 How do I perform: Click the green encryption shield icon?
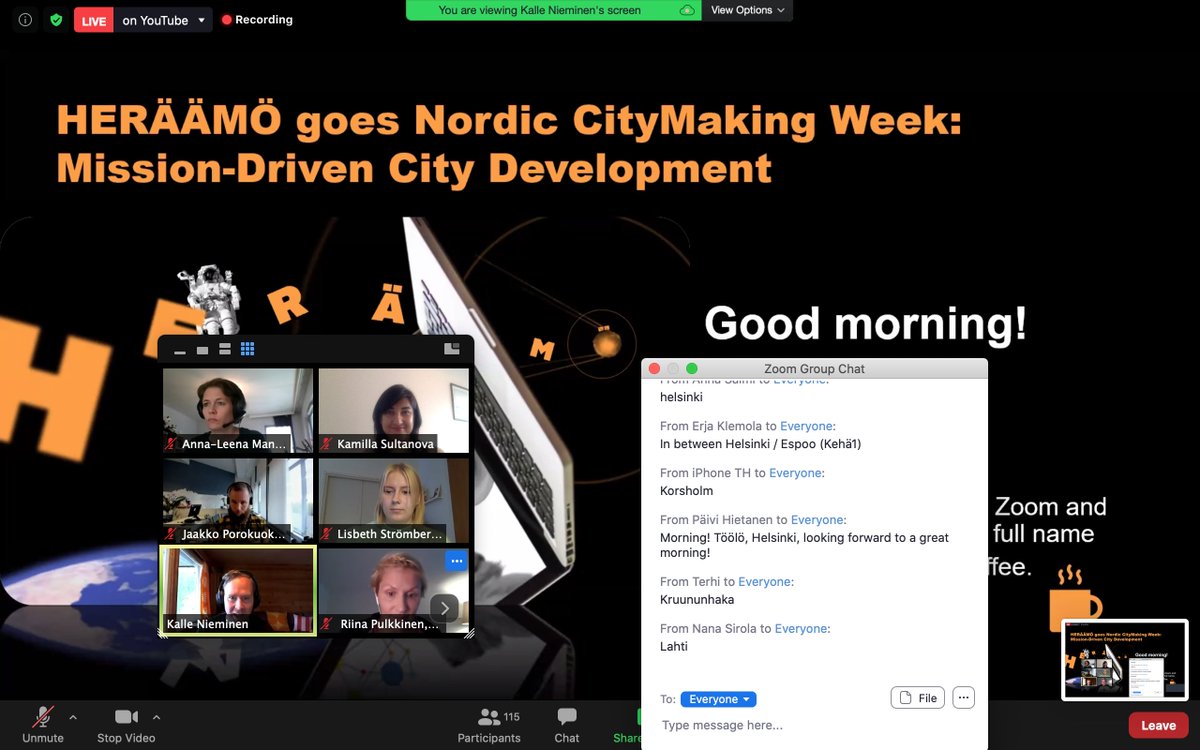(x=56, y=20)
